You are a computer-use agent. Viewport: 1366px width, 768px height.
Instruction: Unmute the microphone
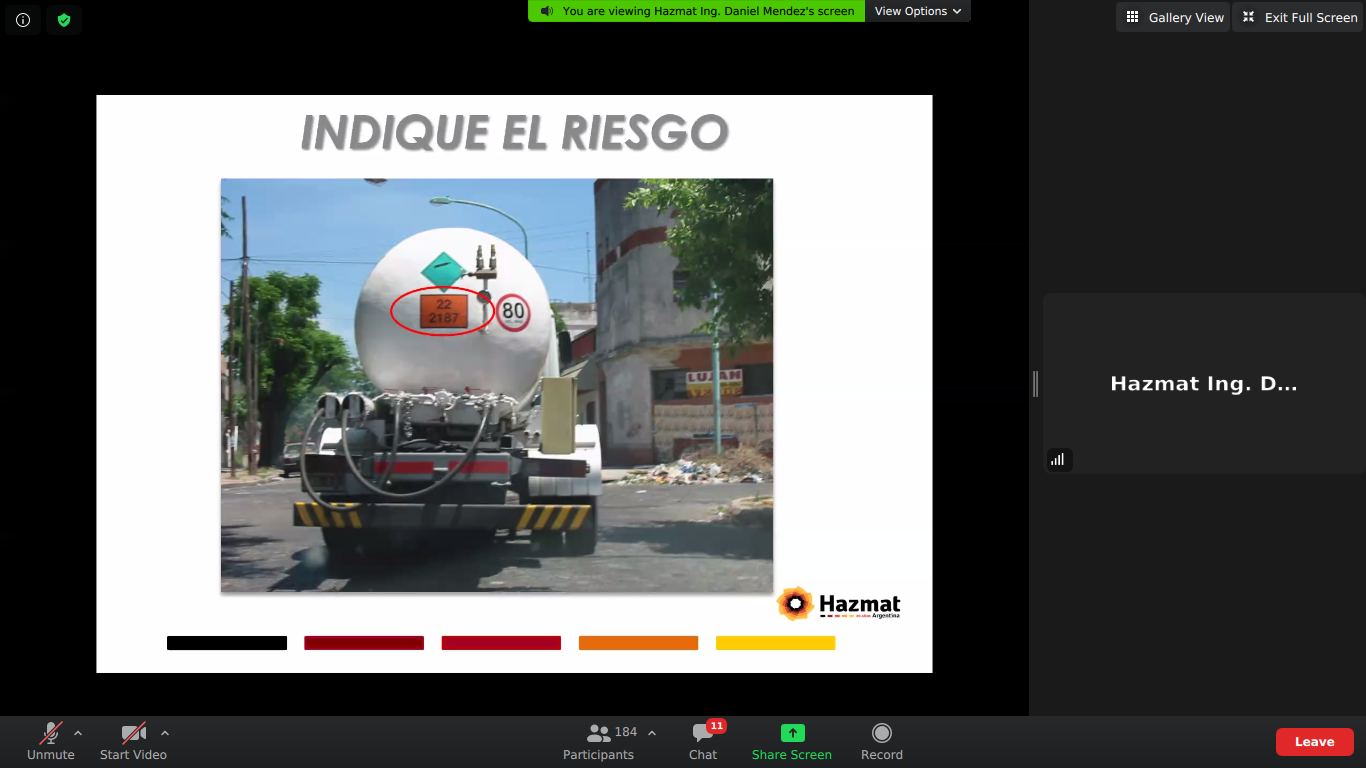(51, 741)
